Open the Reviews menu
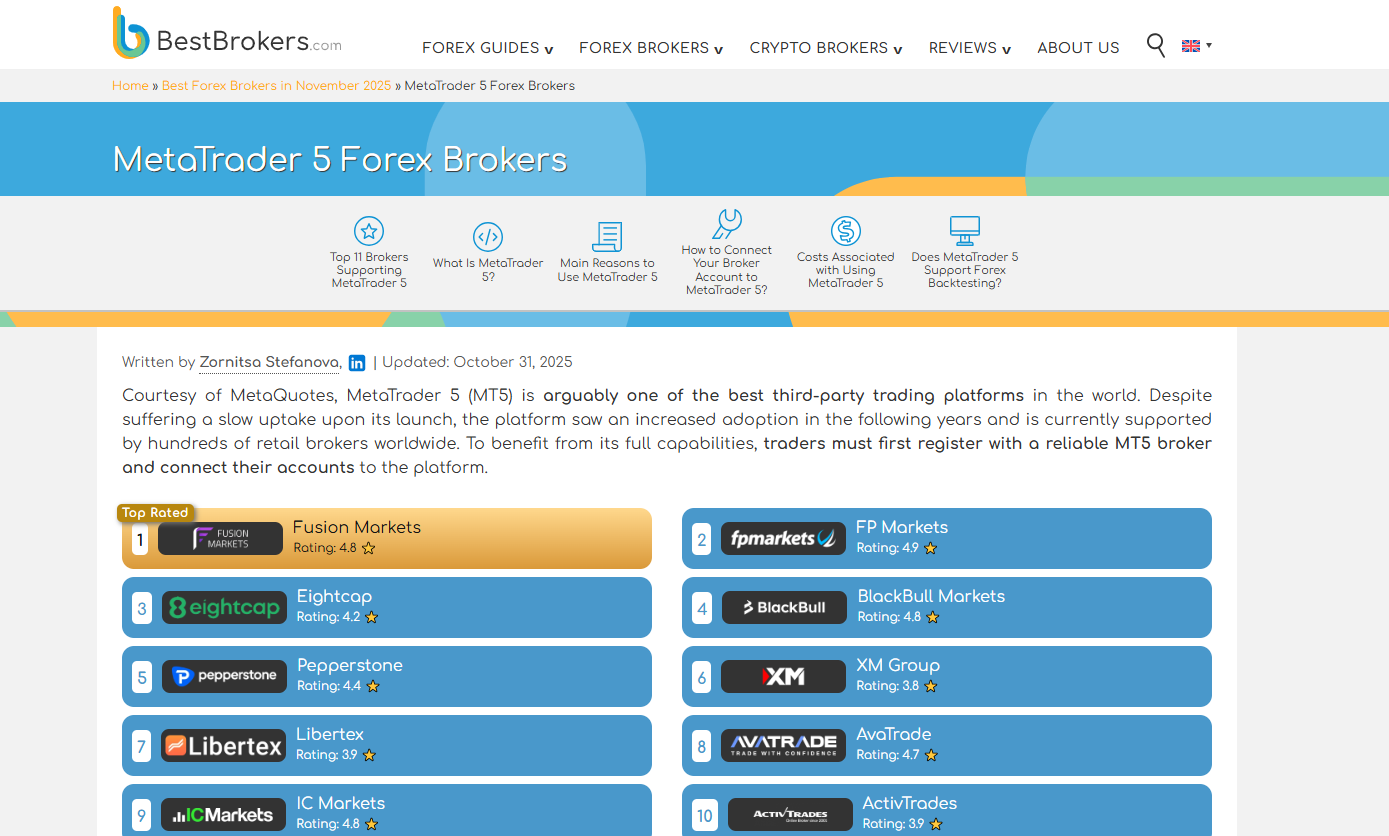Viewport: 1389px width, 836px height. 969,48
